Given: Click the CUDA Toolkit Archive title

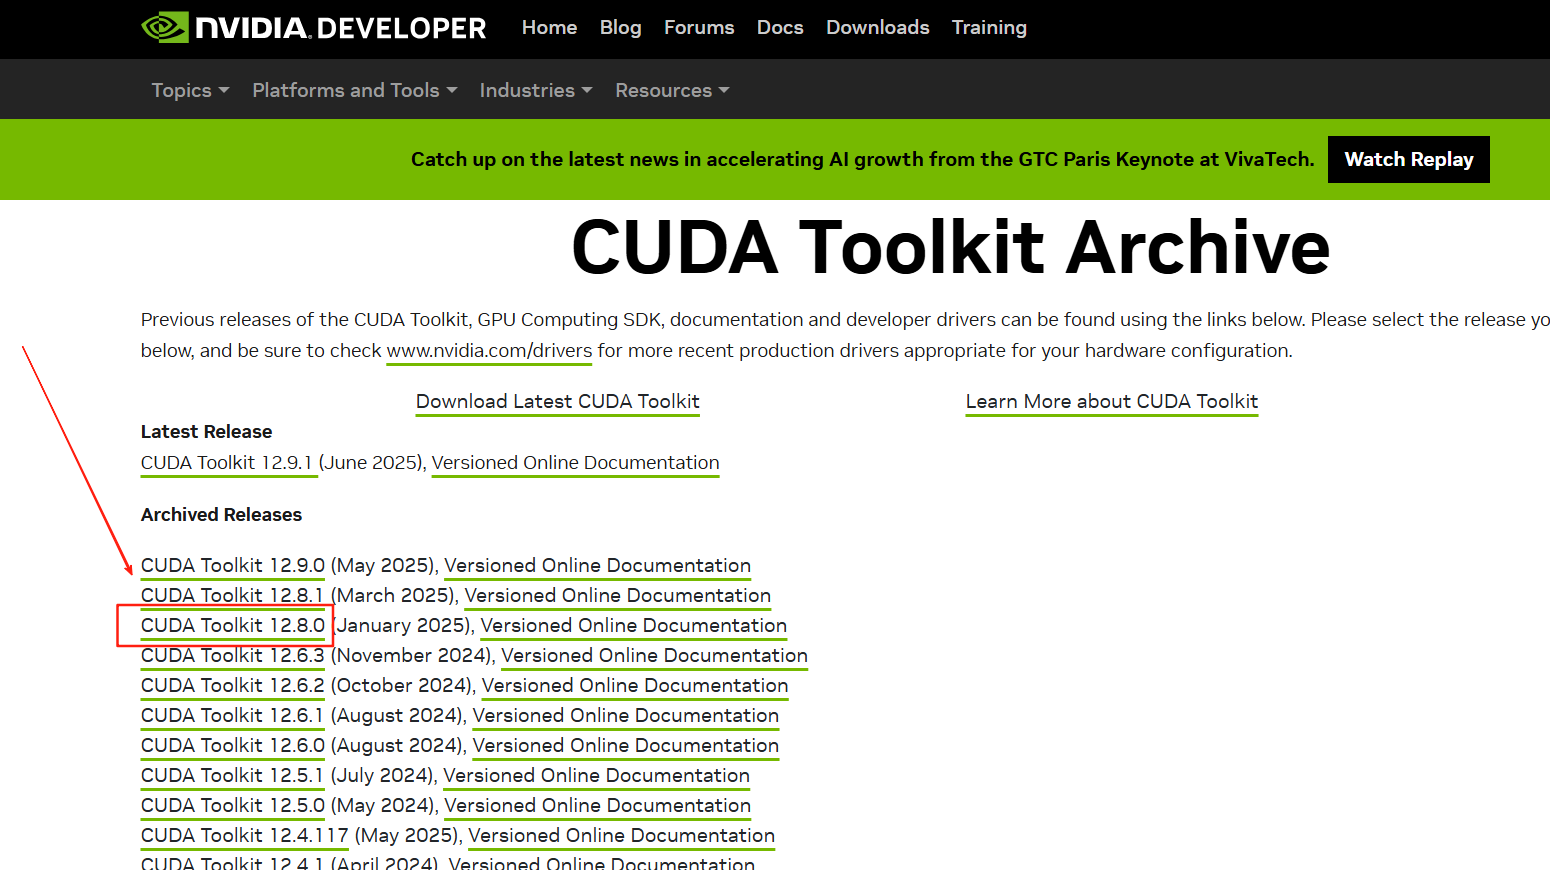Looking at the screenshot, I should [950, 248].
